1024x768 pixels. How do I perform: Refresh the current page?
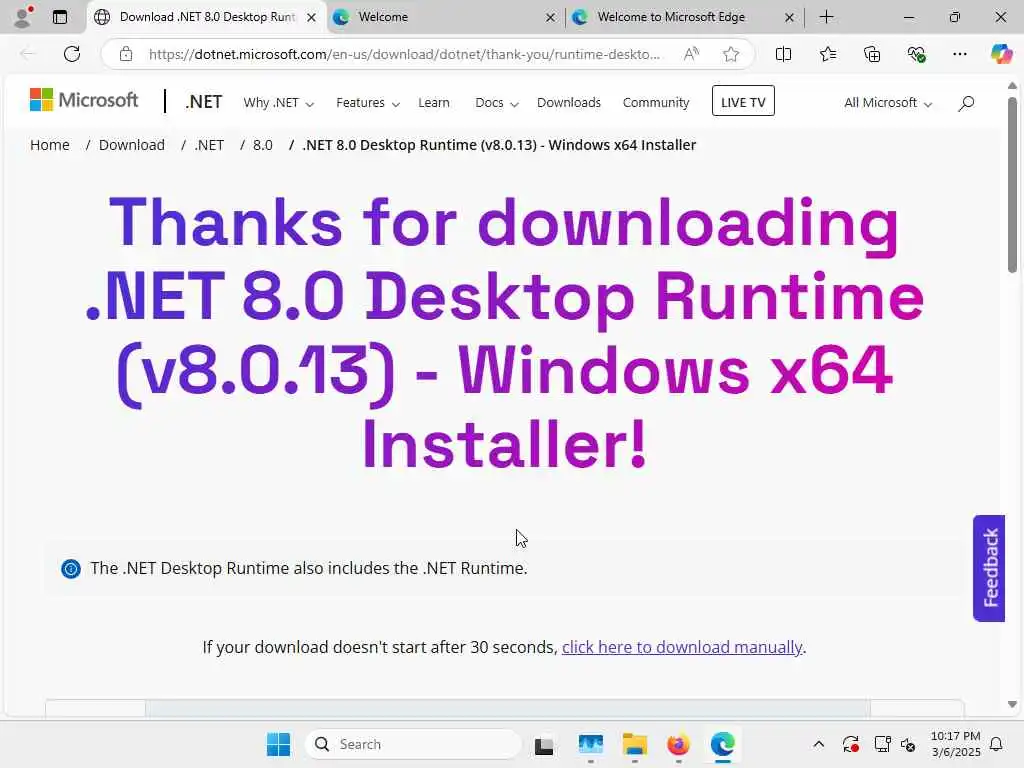point(72,54)
